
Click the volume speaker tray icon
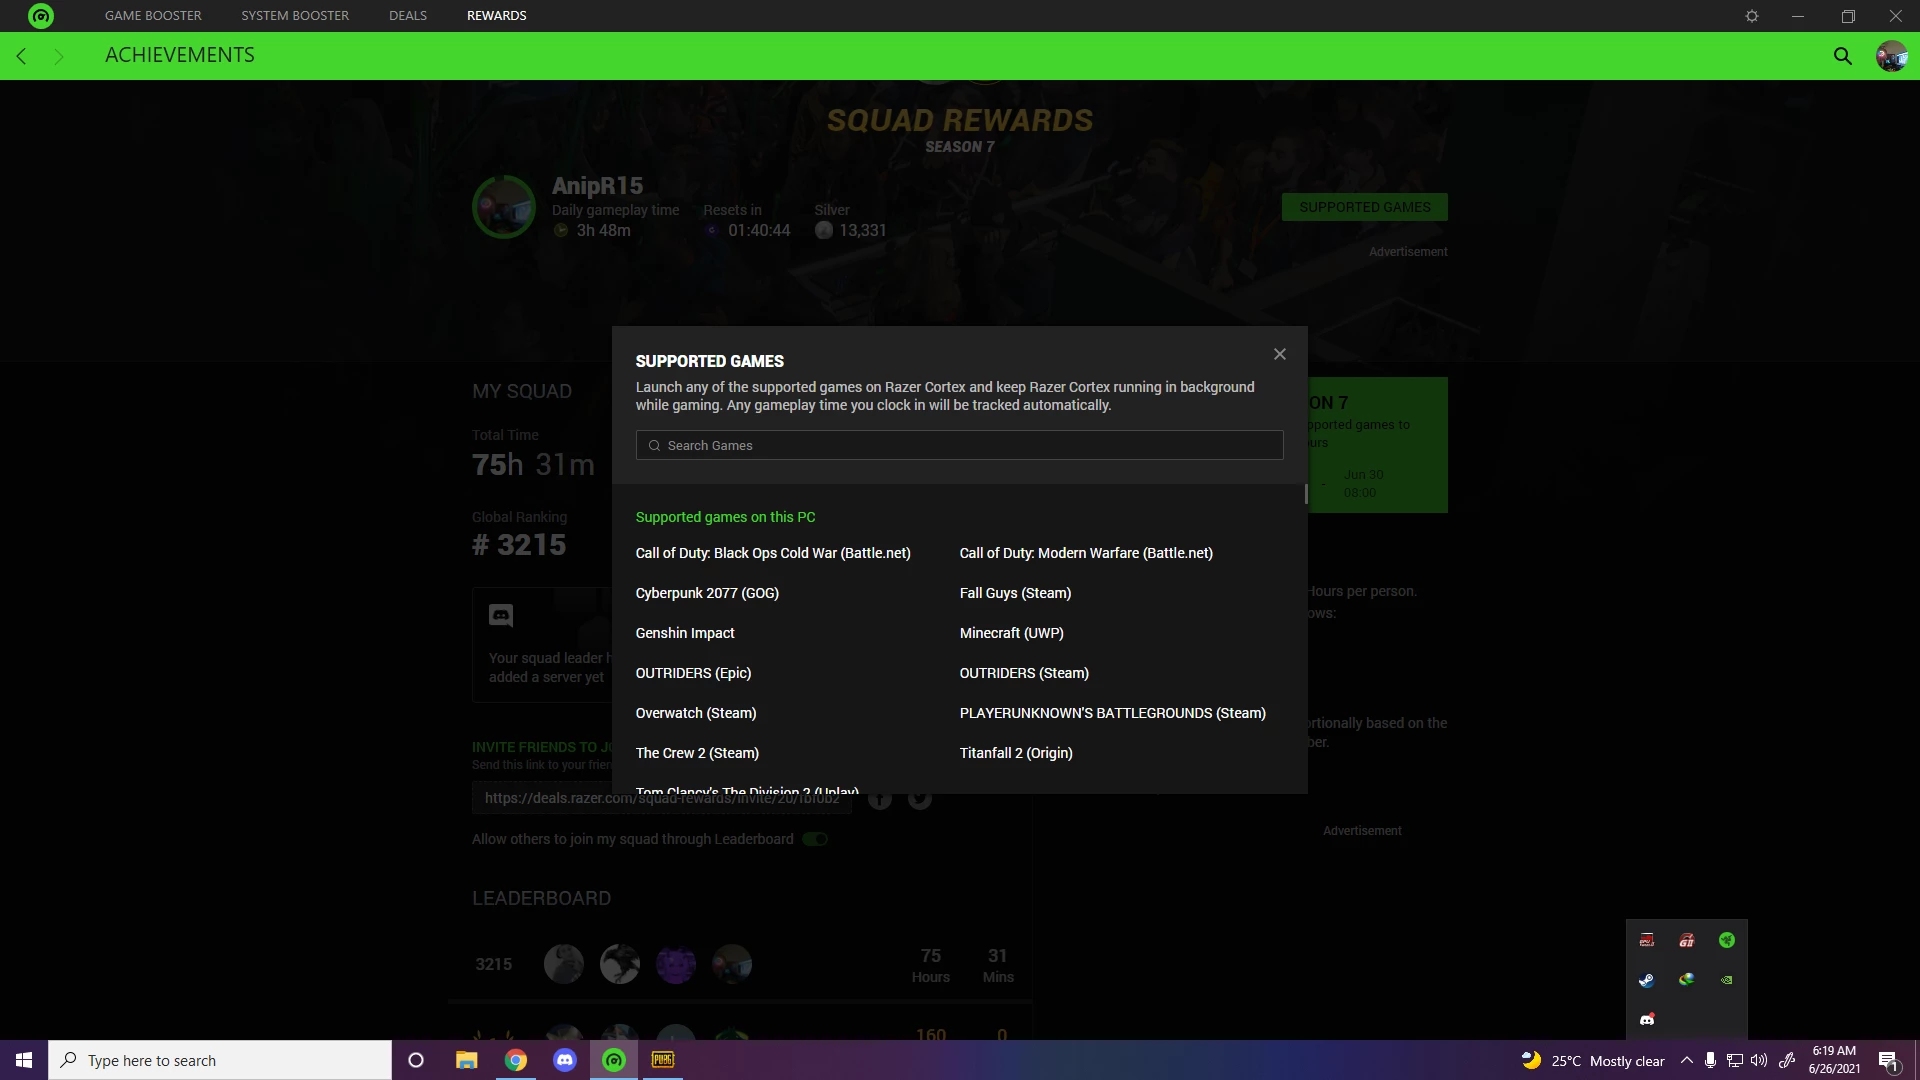coord(1759,1060)
